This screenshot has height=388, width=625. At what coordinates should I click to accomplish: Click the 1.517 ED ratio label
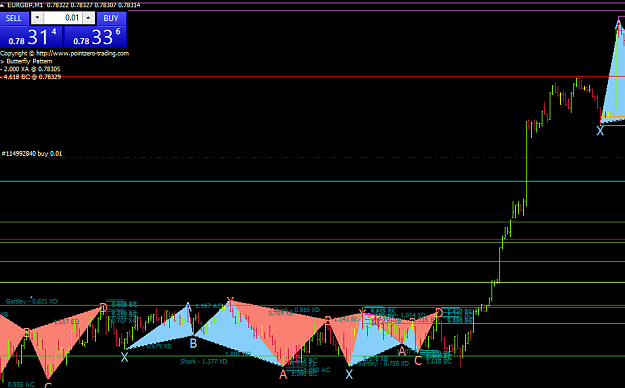click(x=67, y=322)
